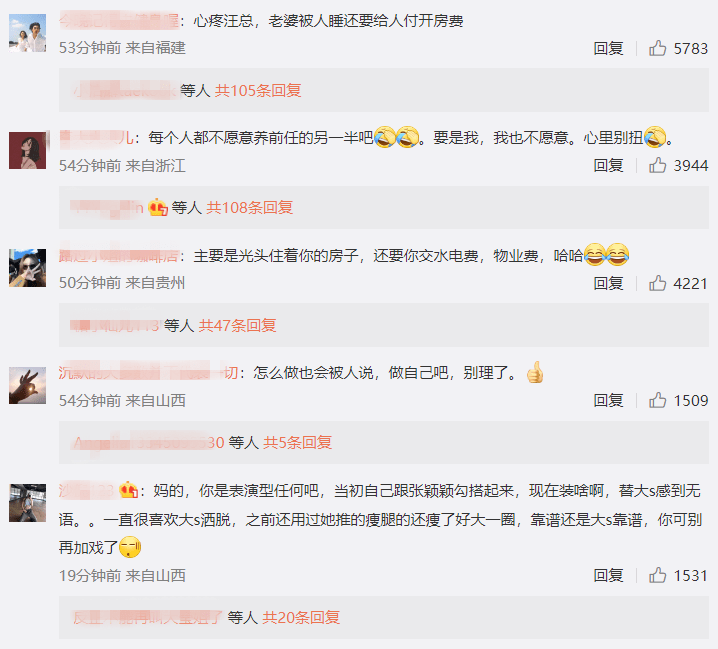
Task: Like the comment showing 1531 likes
Action: click(657, 575)
